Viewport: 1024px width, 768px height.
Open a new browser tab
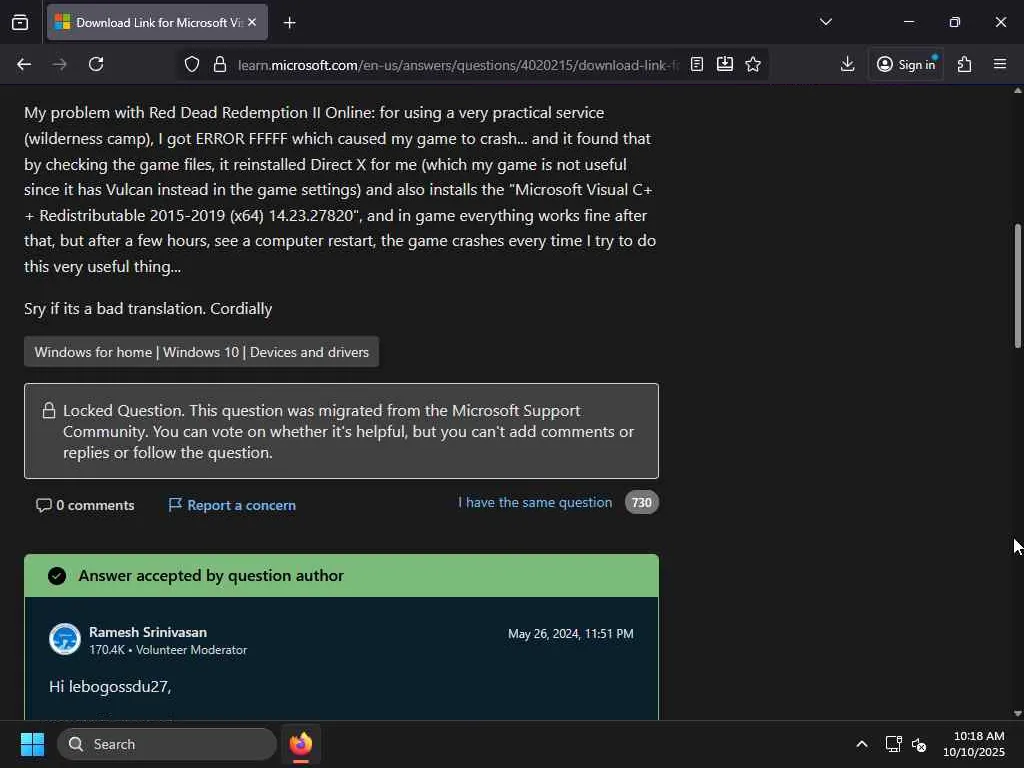[289, 23]
